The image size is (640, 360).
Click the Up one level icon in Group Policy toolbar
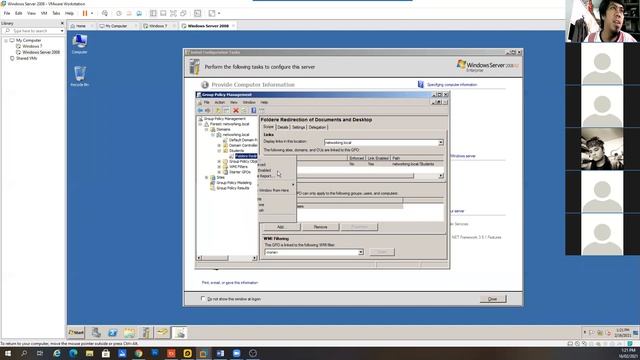click(218, 110)
